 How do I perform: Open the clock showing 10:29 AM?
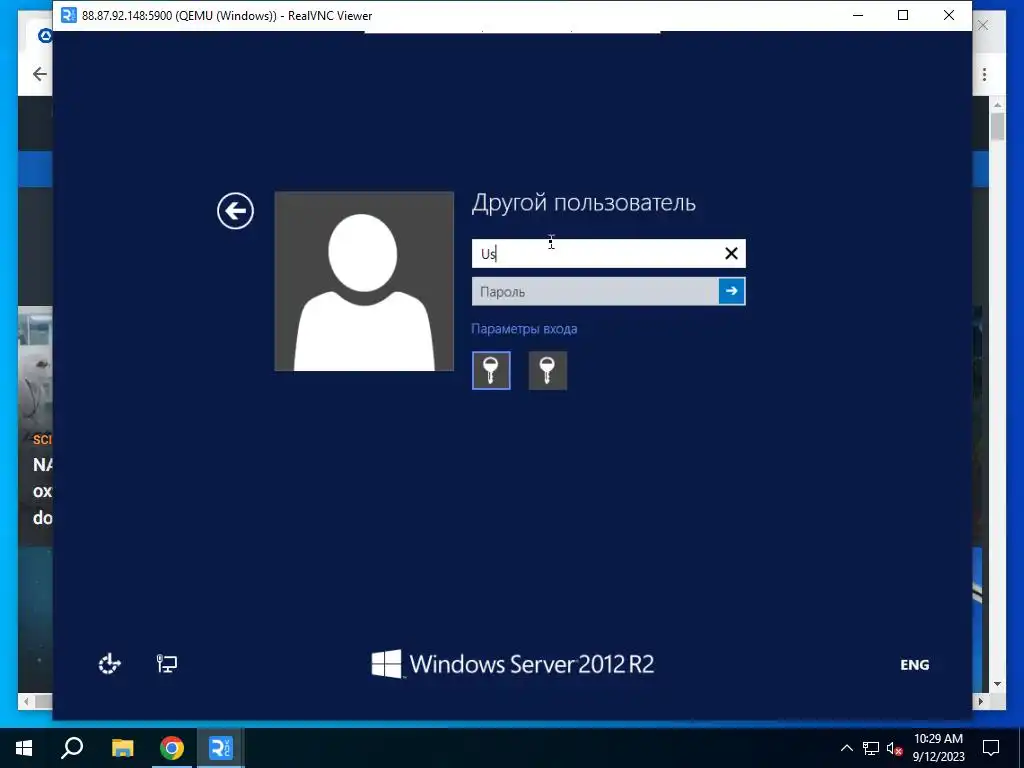[938, 748]
